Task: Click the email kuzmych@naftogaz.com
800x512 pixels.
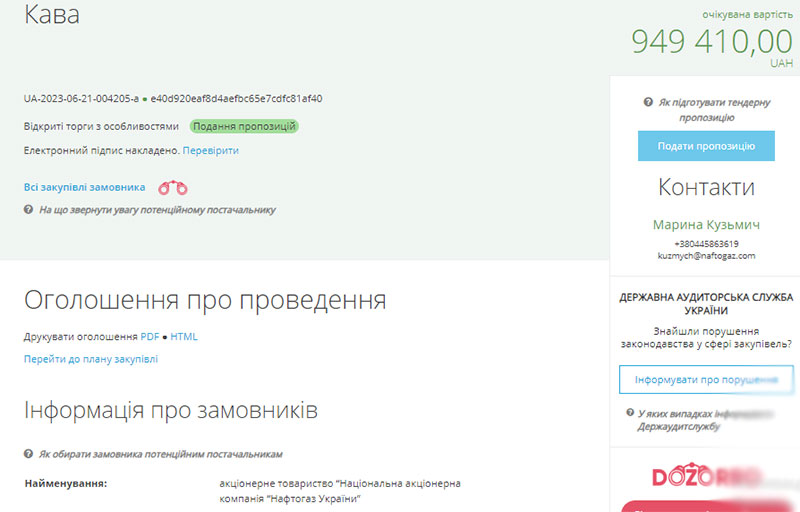Action: [x=706, y=256]
